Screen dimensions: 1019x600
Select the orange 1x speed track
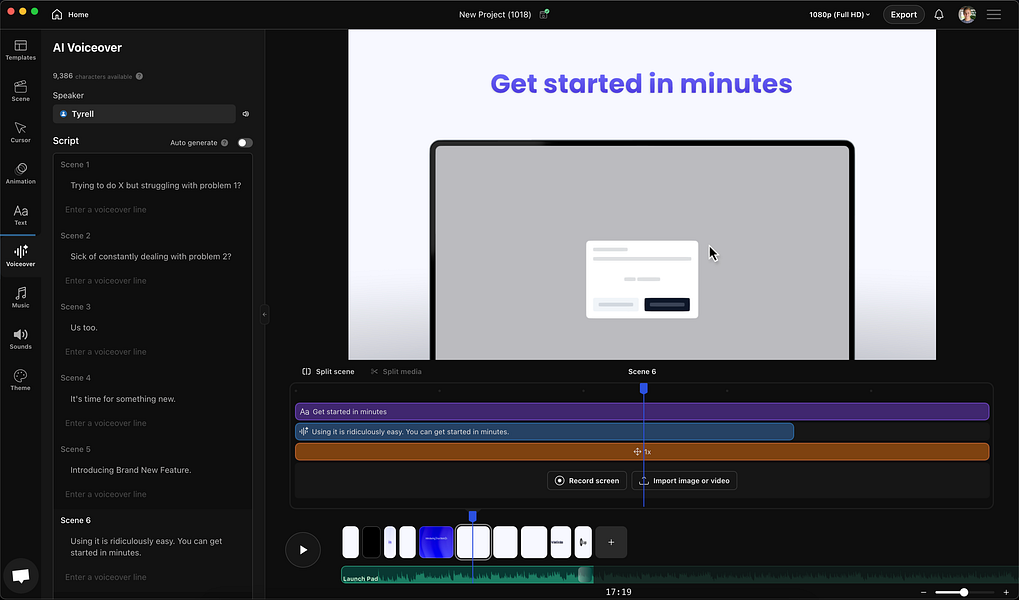point(642,452)
